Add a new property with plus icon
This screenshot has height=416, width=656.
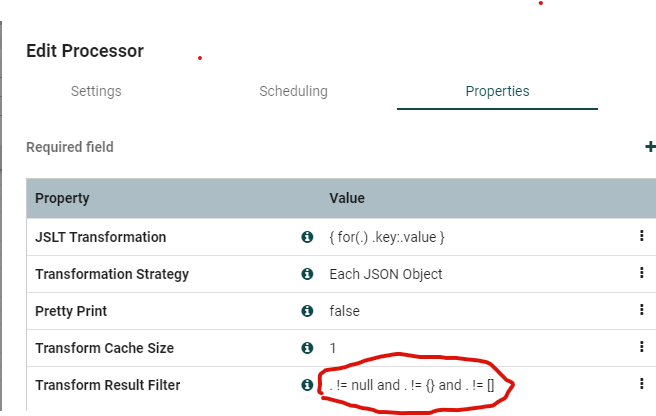coord(650,147)
